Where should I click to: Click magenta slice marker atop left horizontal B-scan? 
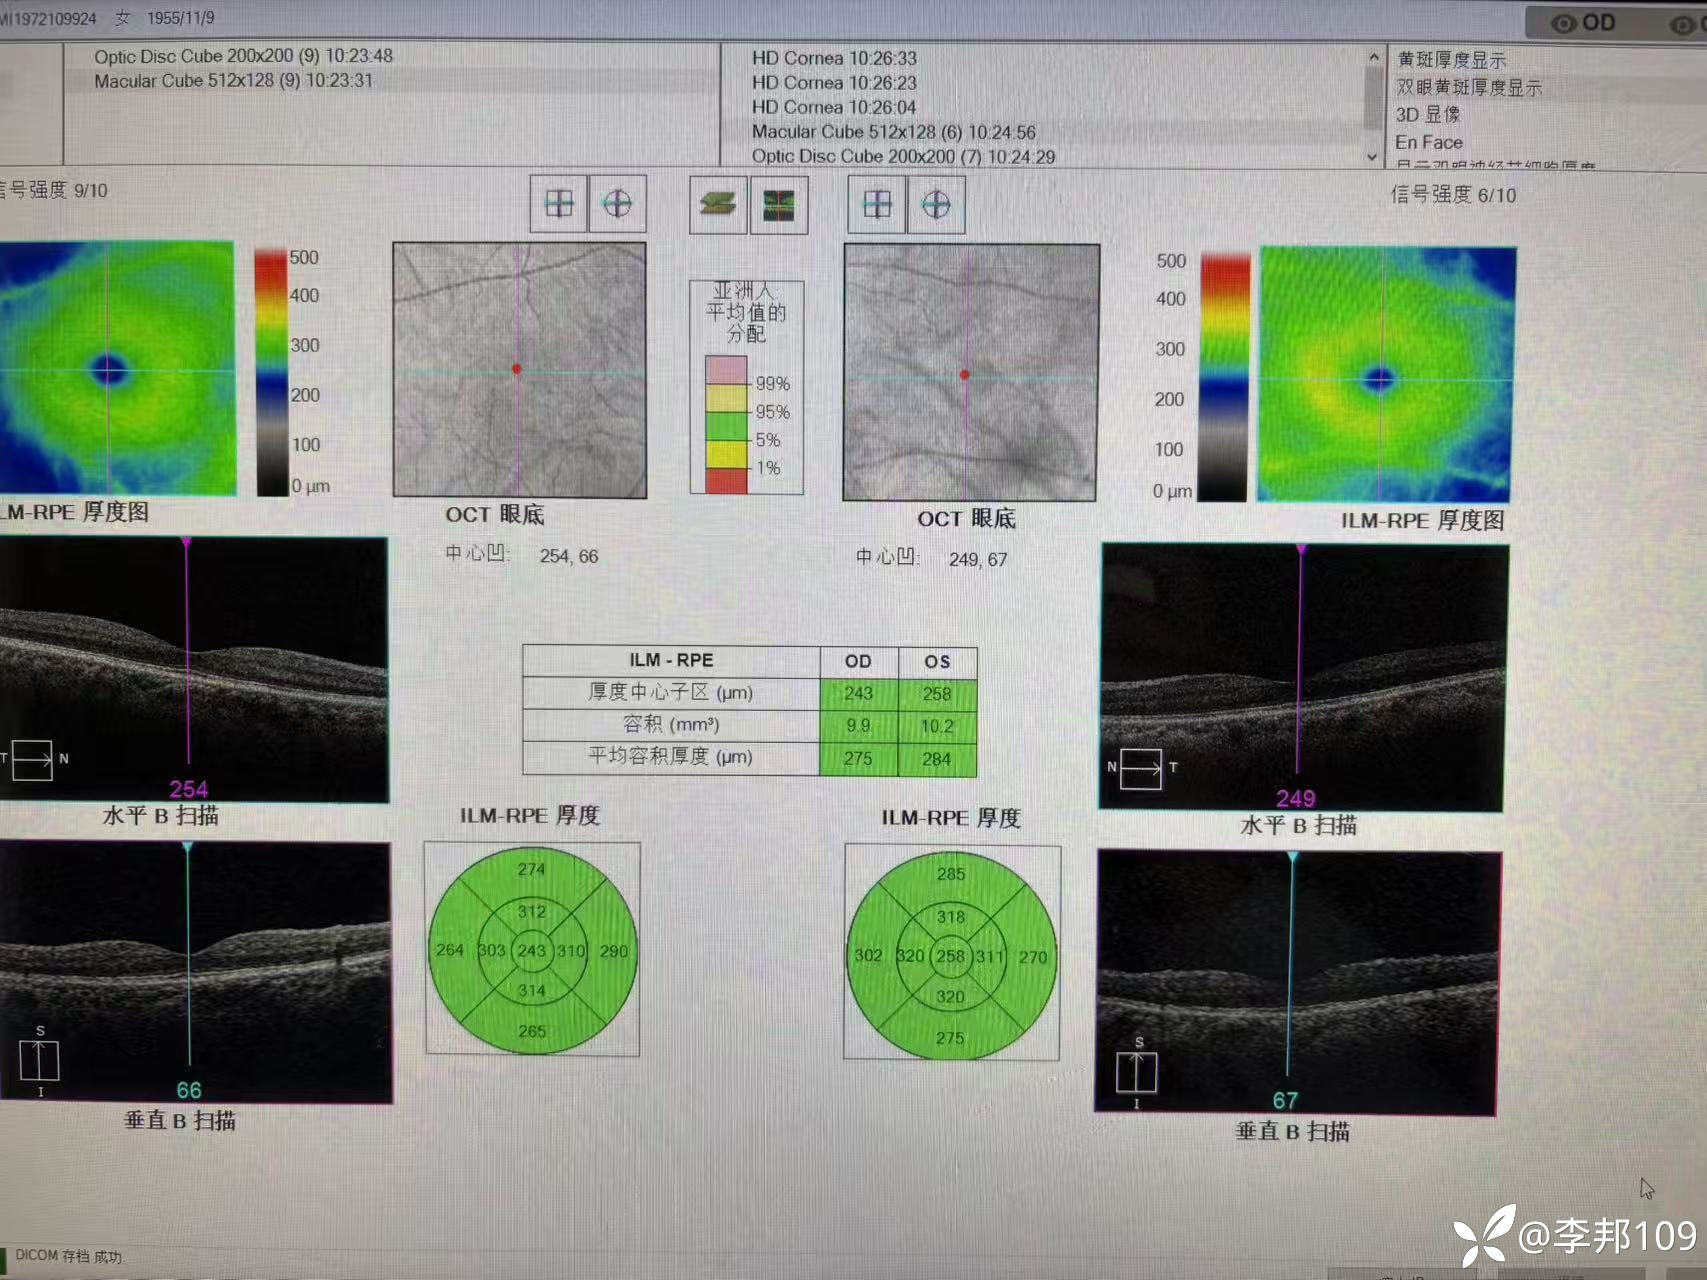tap(187, 542)
